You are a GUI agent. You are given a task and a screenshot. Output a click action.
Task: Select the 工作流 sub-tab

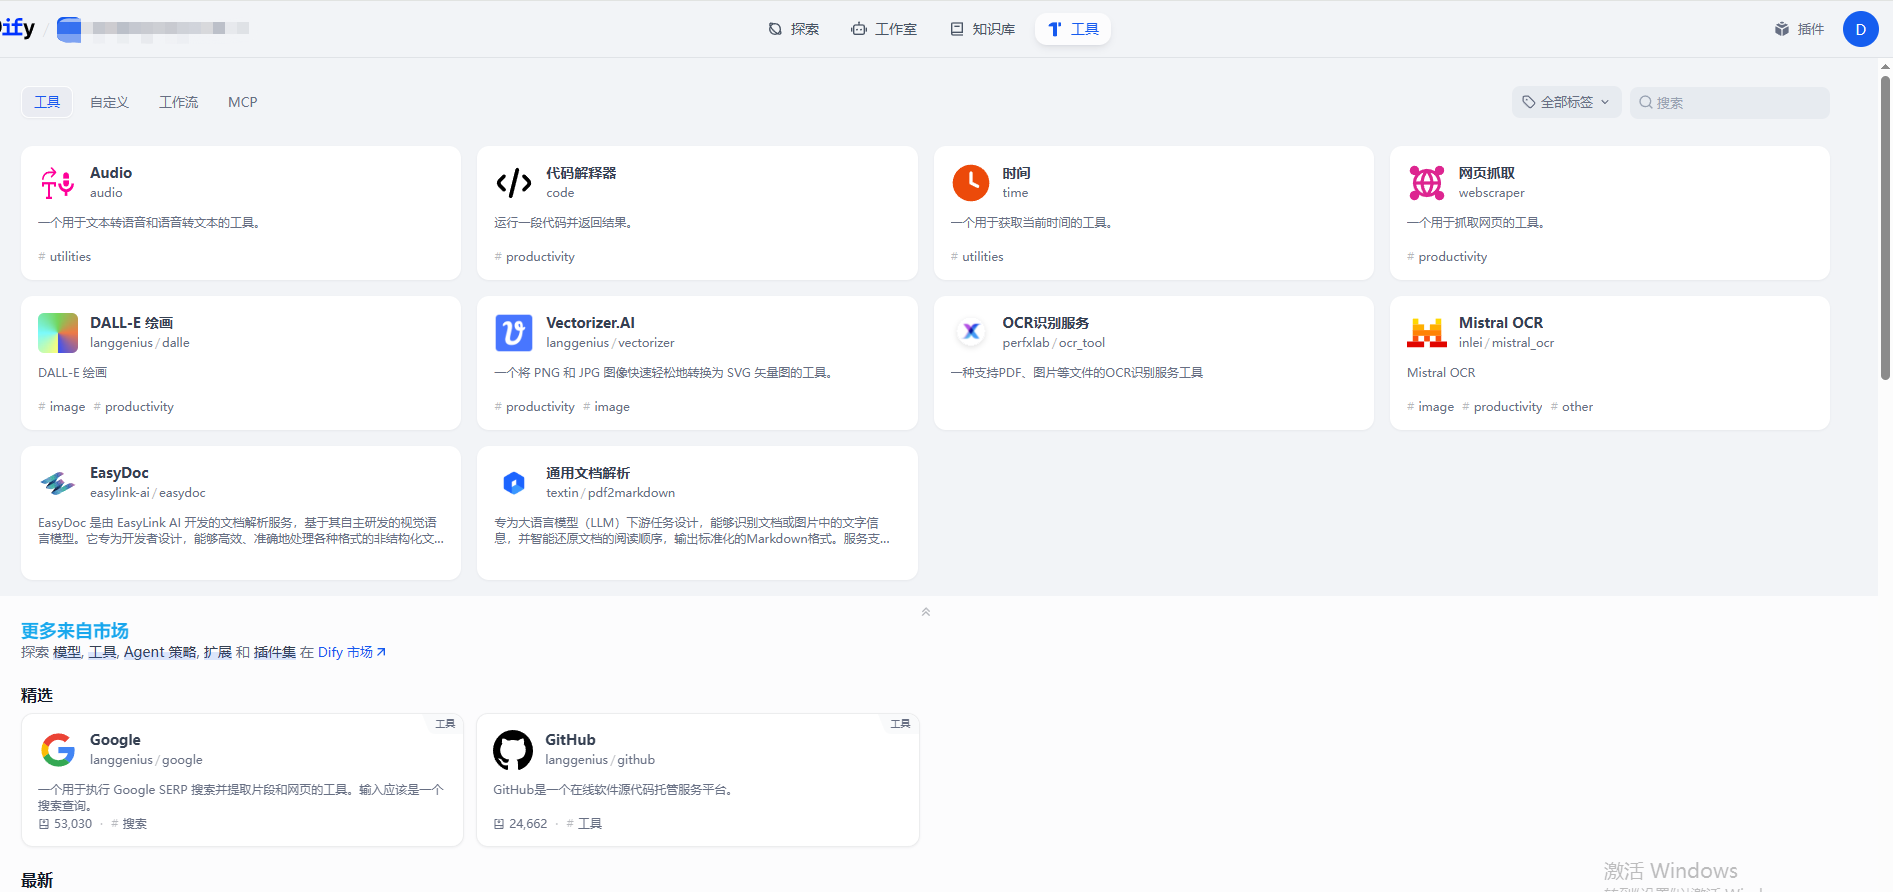(179, 102)
